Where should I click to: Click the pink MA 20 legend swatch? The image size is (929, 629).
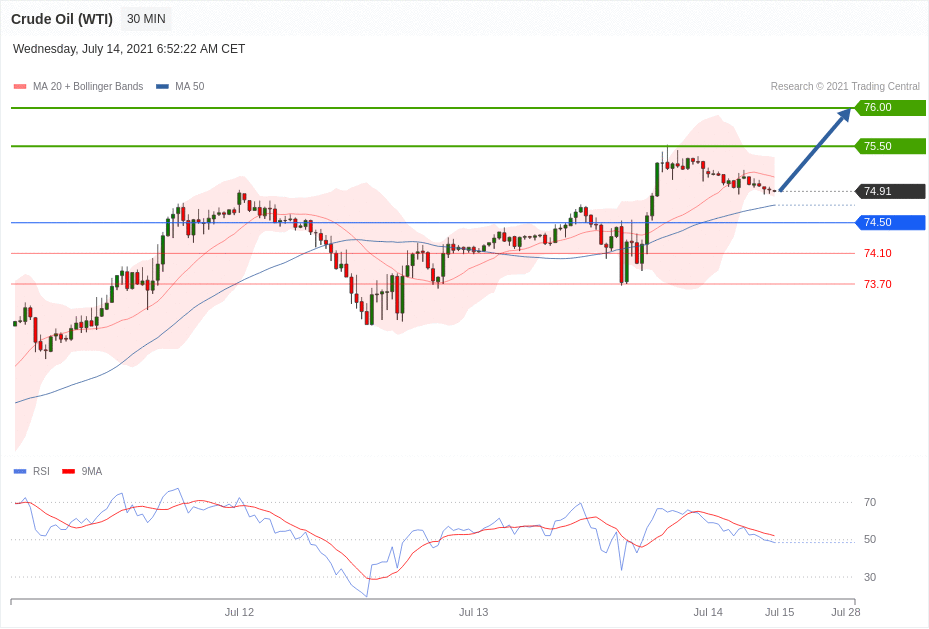click(x=20, y=87)
